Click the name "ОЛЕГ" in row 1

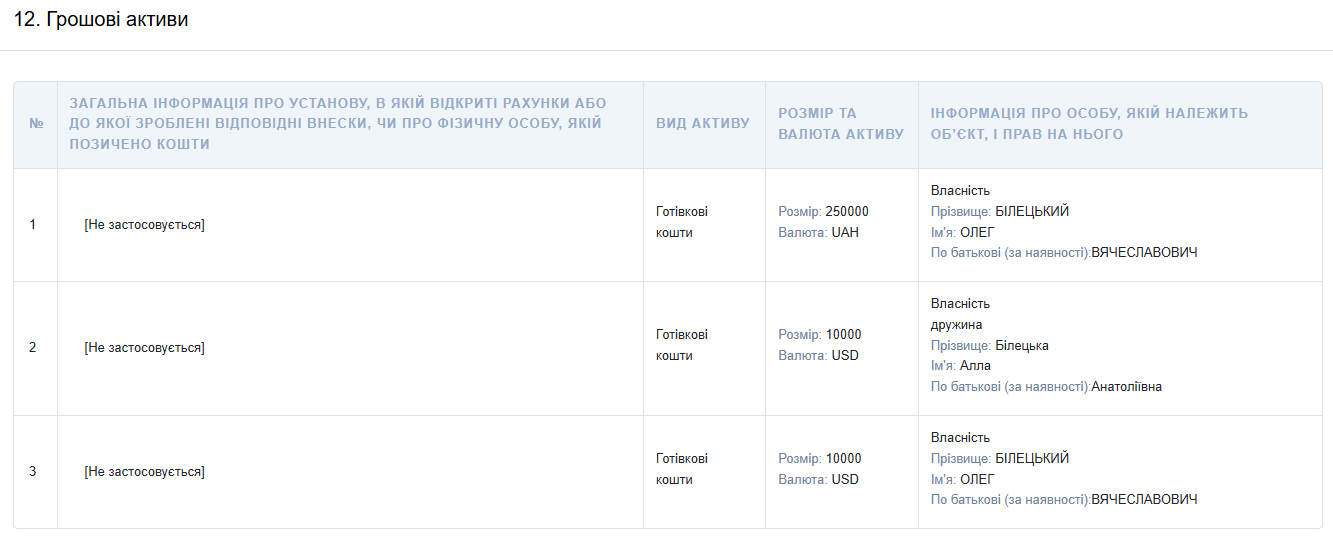[977, 233]
